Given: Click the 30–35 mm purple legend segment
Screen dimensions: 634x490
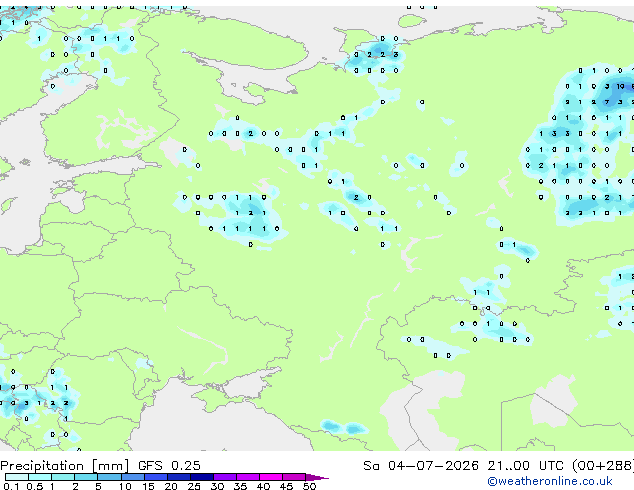Looking at the screenshot, I should click(225, 477).
